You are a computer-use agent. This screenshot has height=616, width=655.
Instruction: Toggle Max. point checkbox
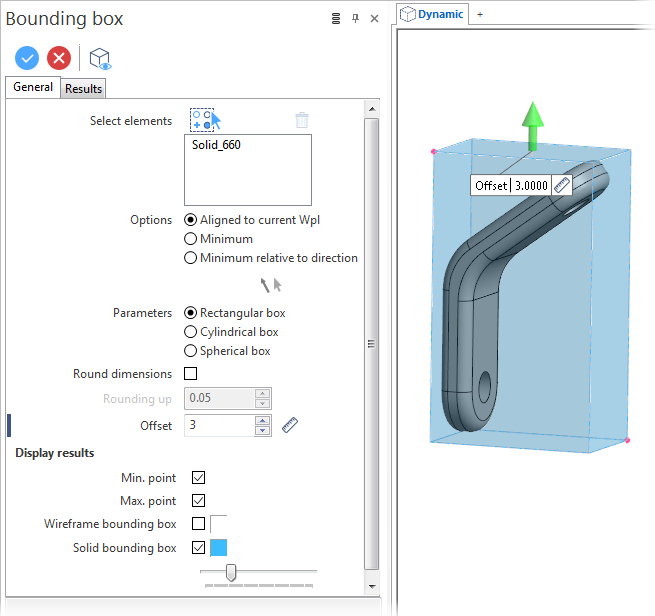click(x=198, y=500)
